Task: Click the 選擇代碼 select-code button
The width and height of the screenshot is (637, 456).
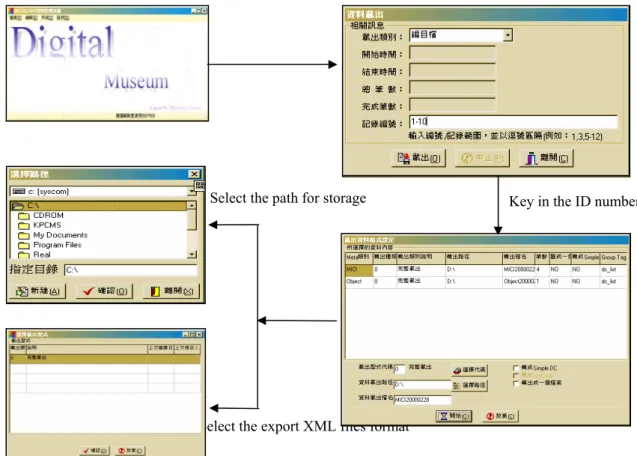Action: tap(470, 370)
